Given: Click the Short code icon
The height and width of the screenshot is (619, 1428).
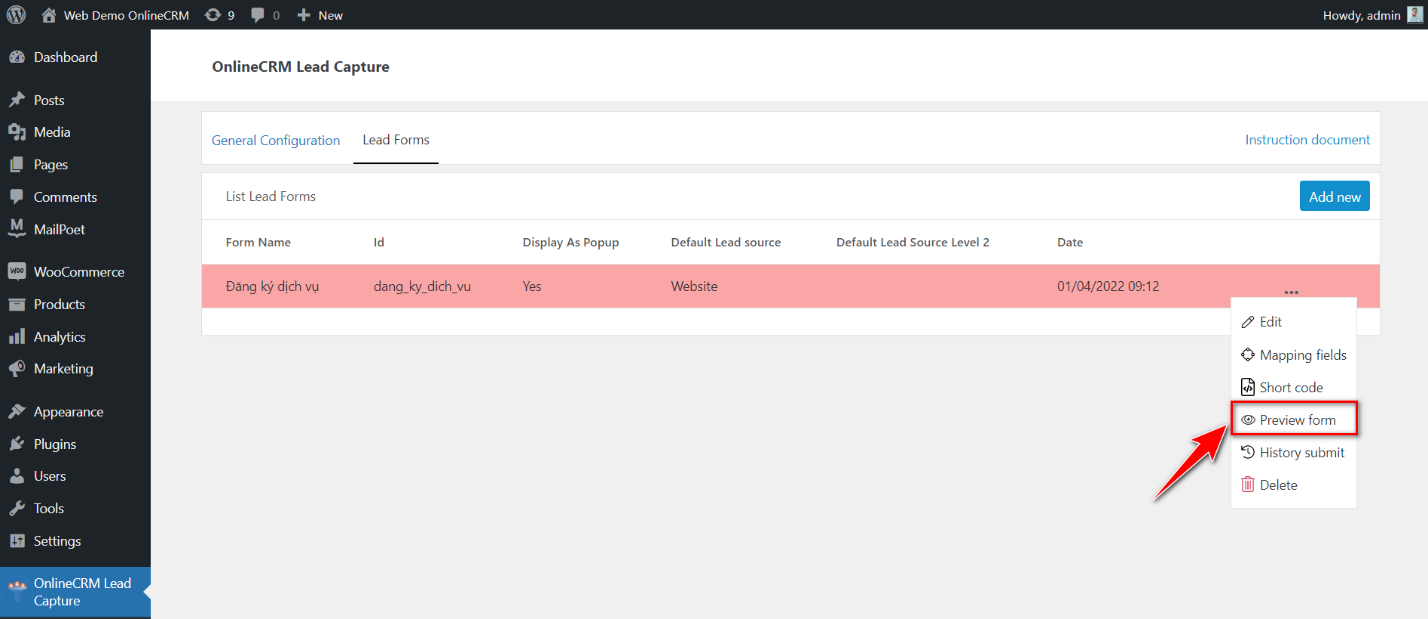Looking at the screenshot, I should tap(1248, 386).
